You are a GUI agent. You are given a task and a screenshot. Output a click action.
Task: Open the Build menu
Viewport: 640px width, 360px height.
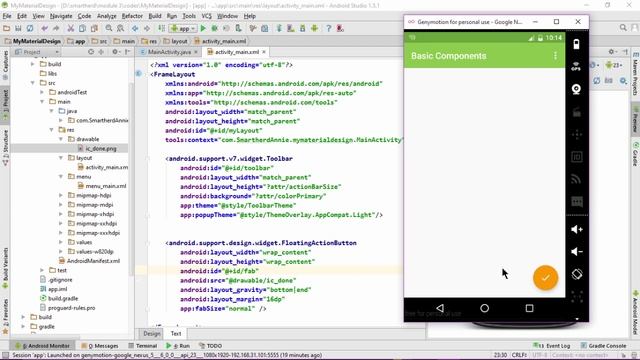[x=155, y=16]
